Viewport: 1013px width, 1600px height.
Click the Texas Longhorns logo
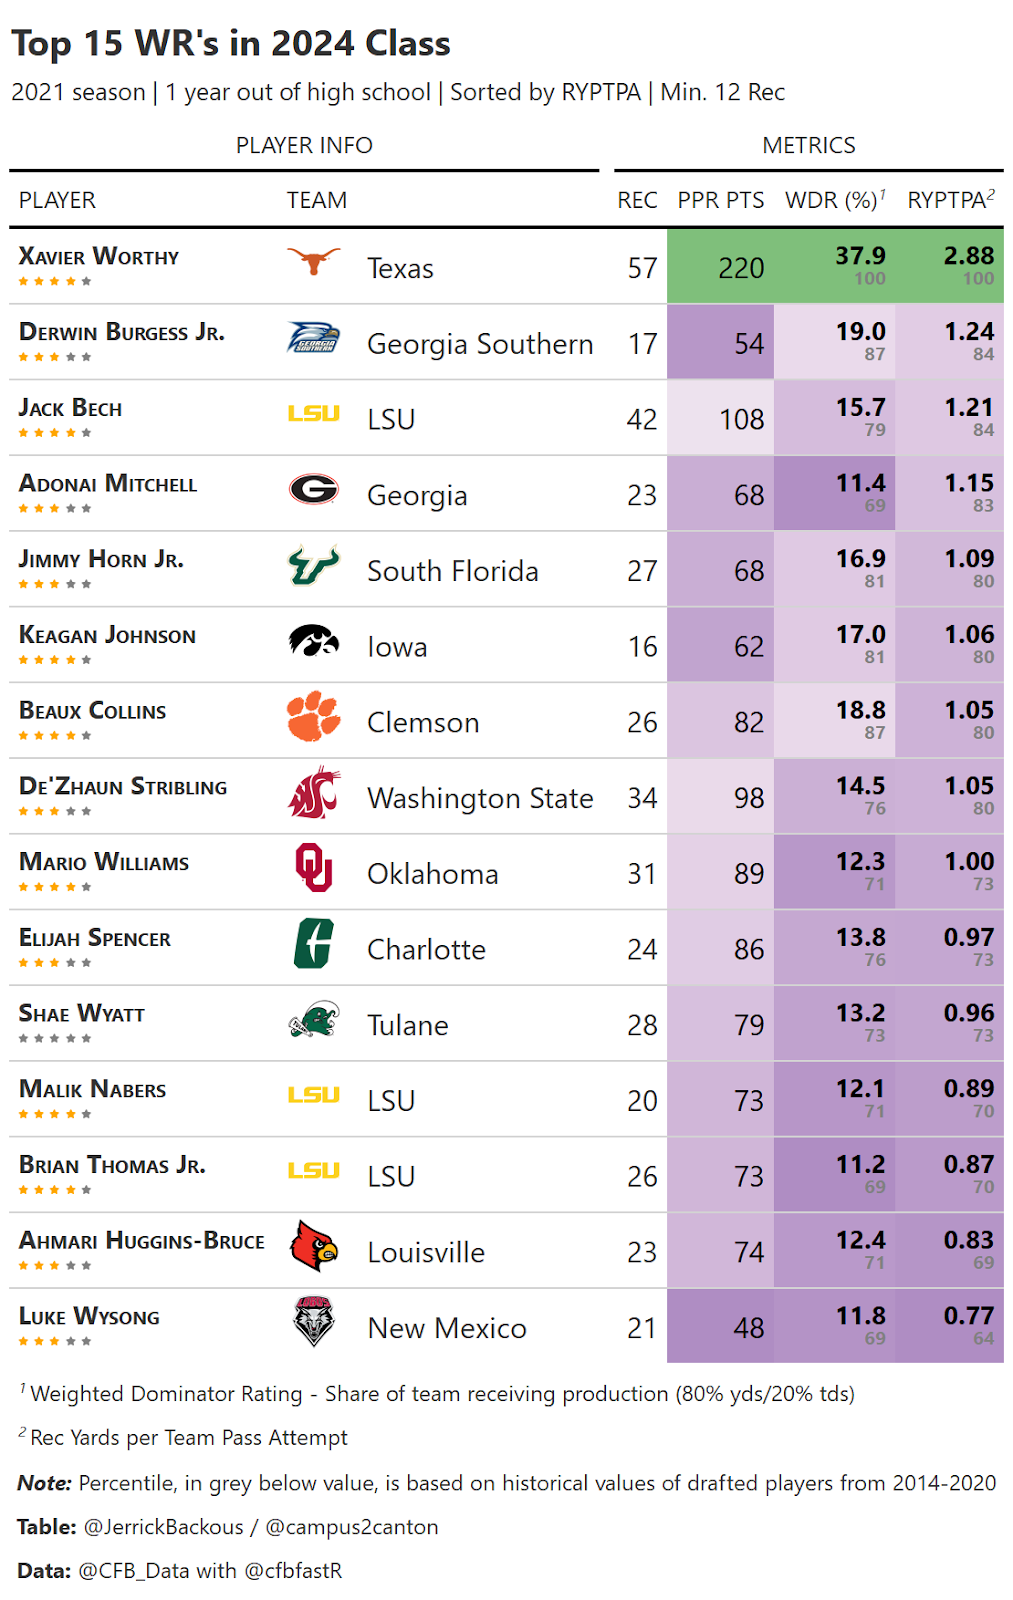[313, 263]
